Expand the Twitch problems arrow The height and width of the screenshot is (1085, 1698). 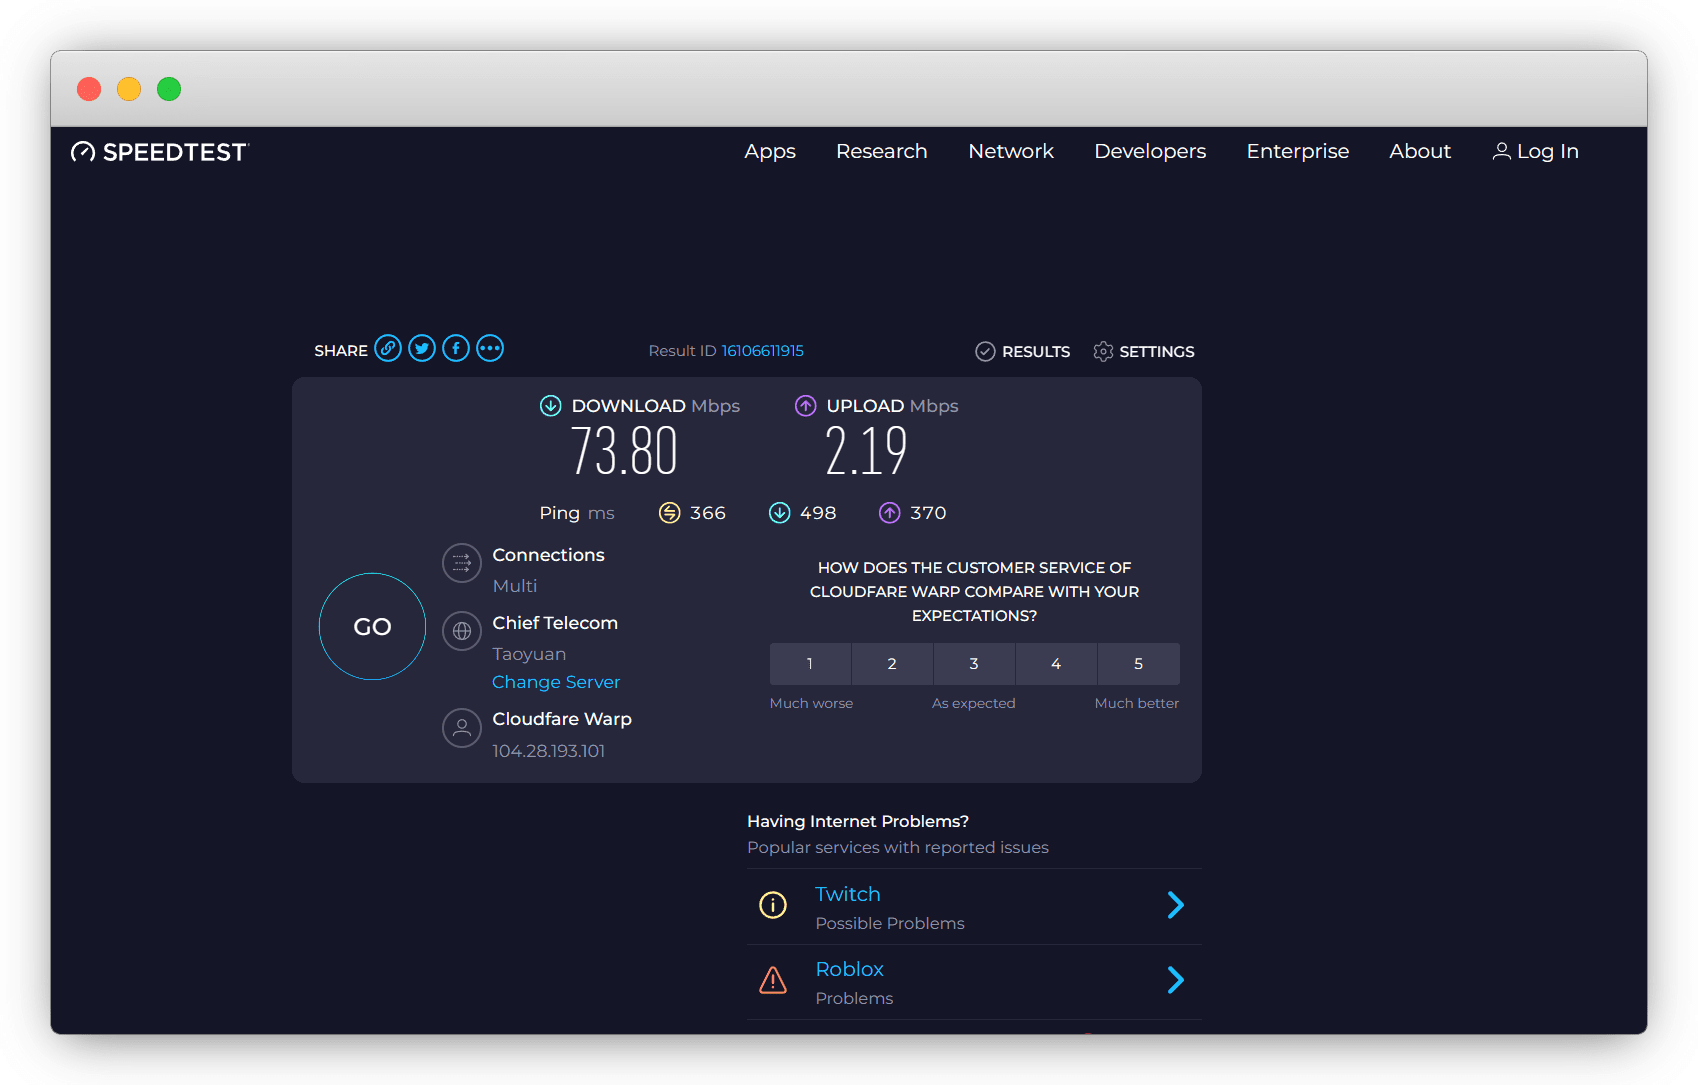[1176, 905]
